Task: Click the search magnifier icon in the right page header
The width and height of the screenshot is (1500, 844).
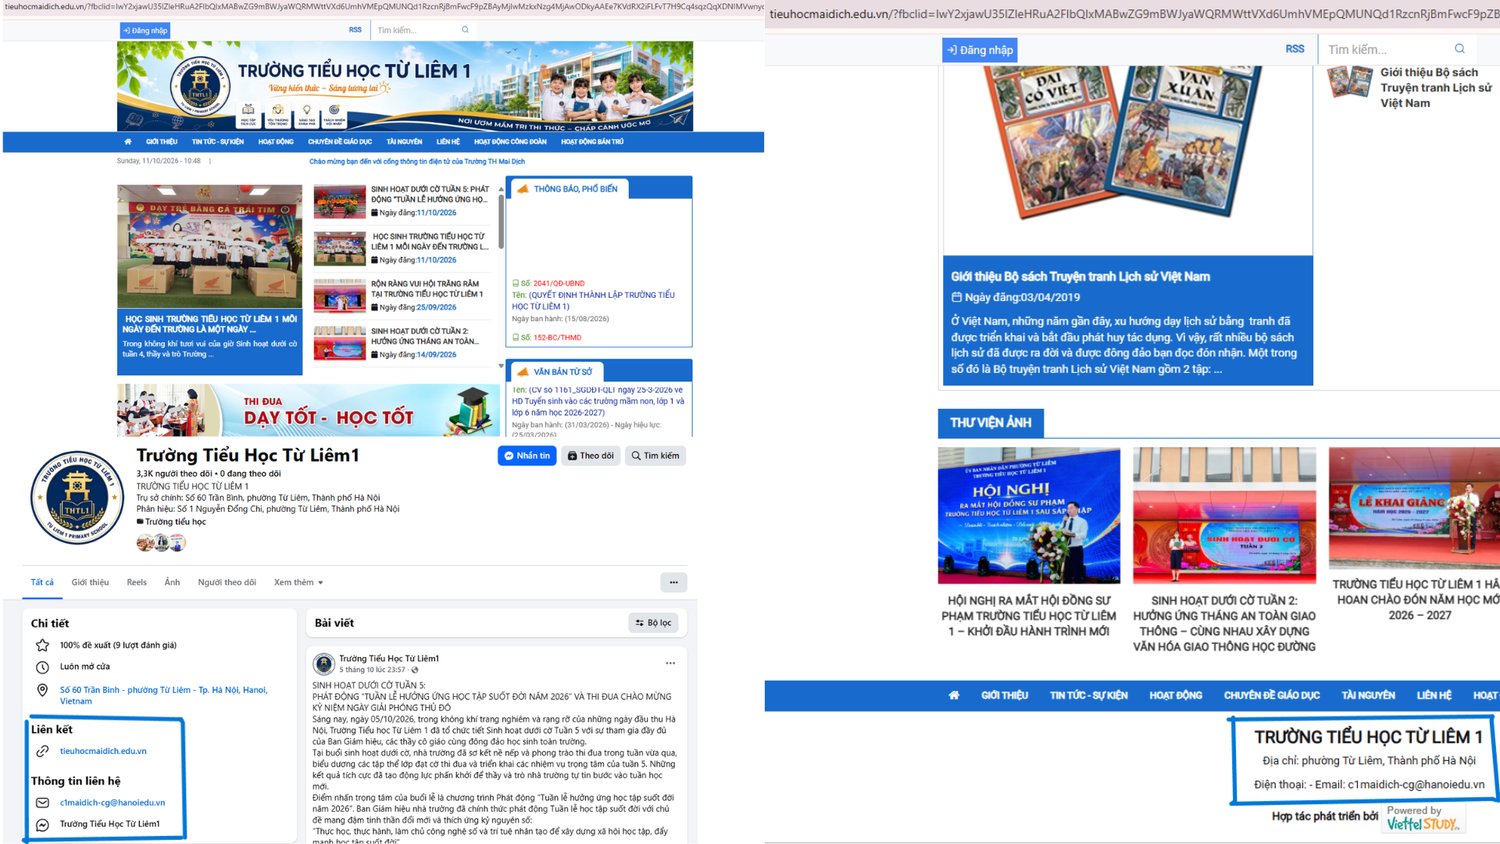Action: 1460,49
